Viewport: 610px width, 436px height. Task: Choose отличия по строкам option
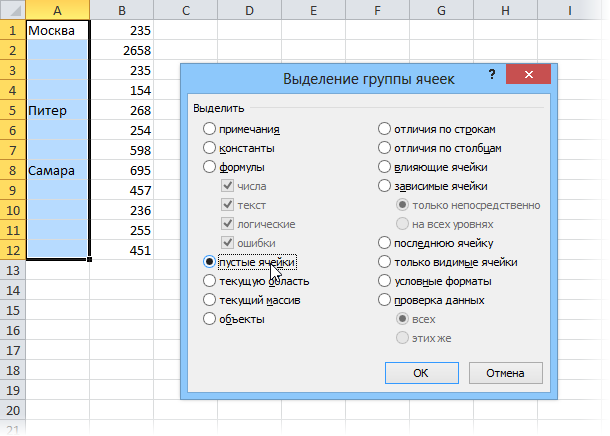click(x=385, y=129)
